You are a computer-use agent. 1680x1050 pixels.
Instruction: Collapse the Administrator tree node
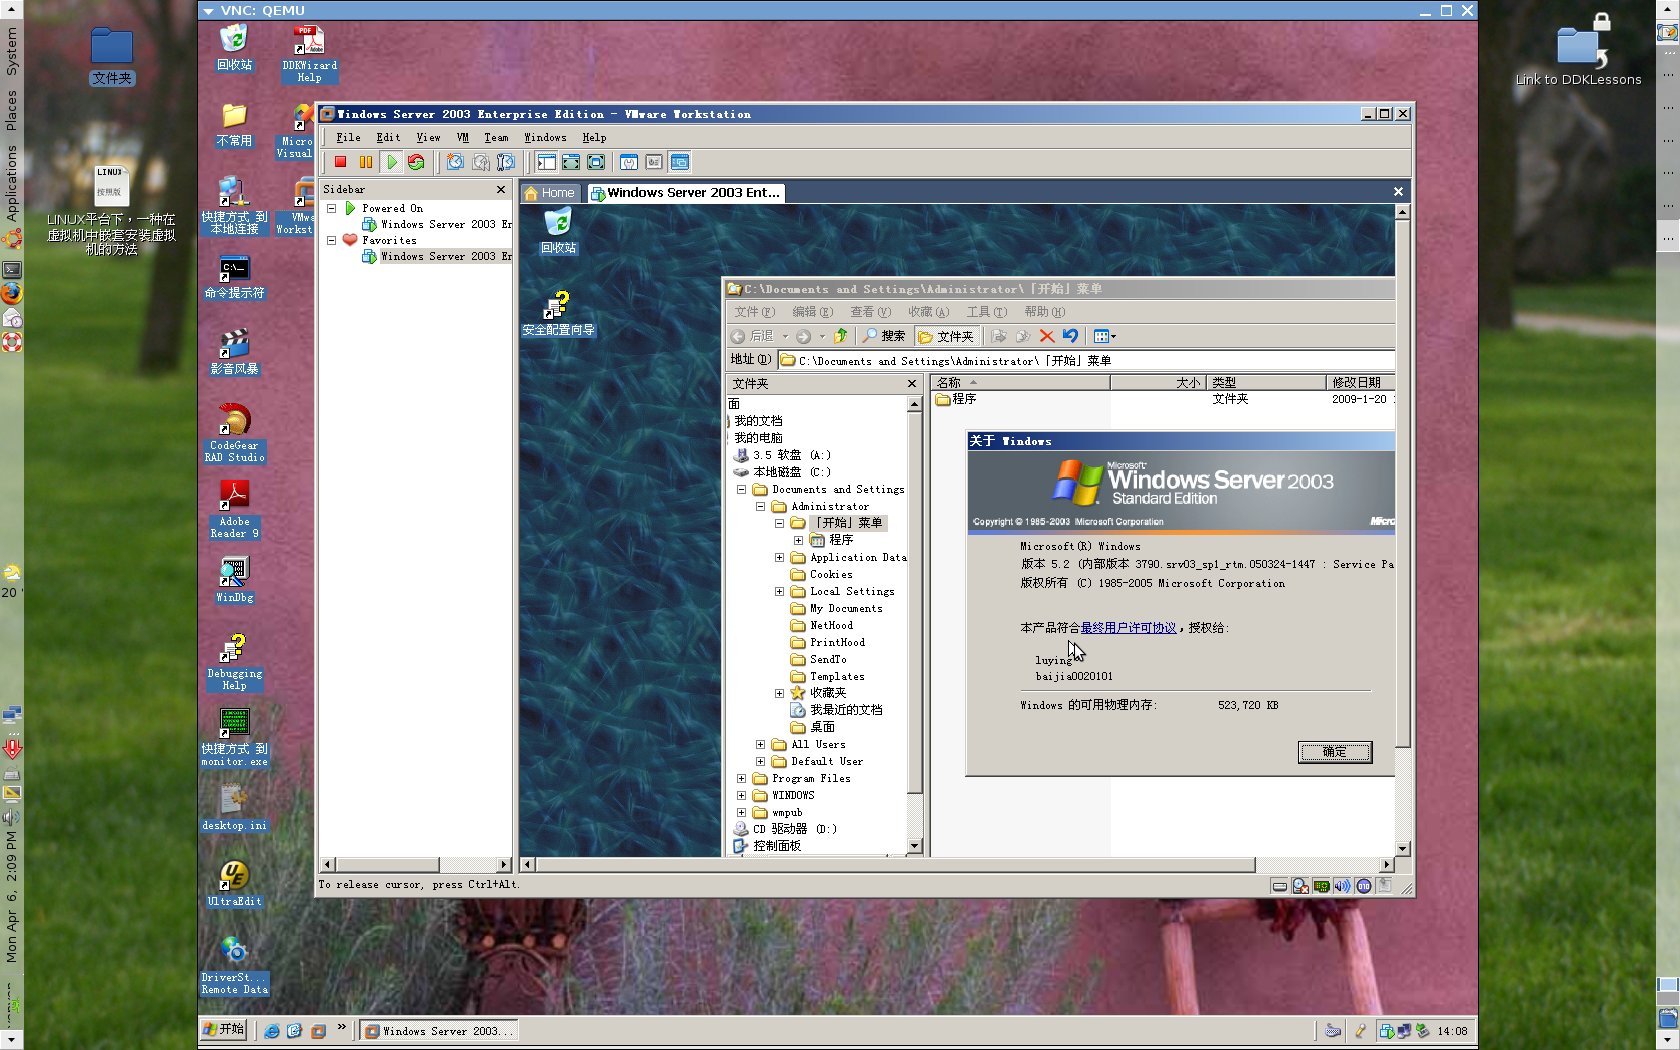click(x=760, y=506)
